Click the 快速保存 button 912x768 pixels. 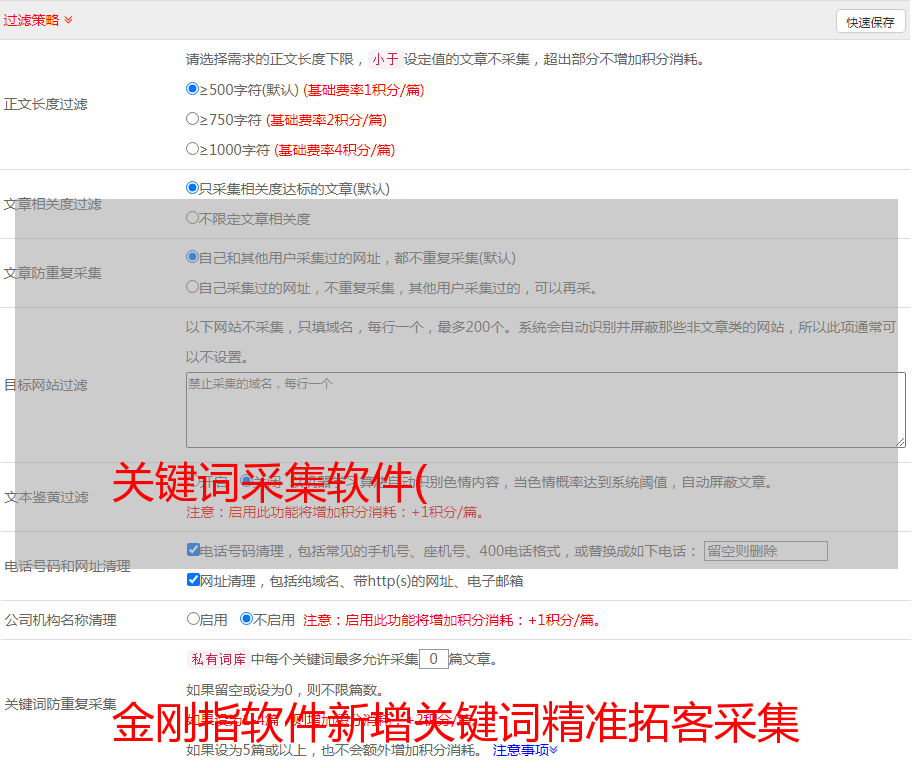coord(870,22)
